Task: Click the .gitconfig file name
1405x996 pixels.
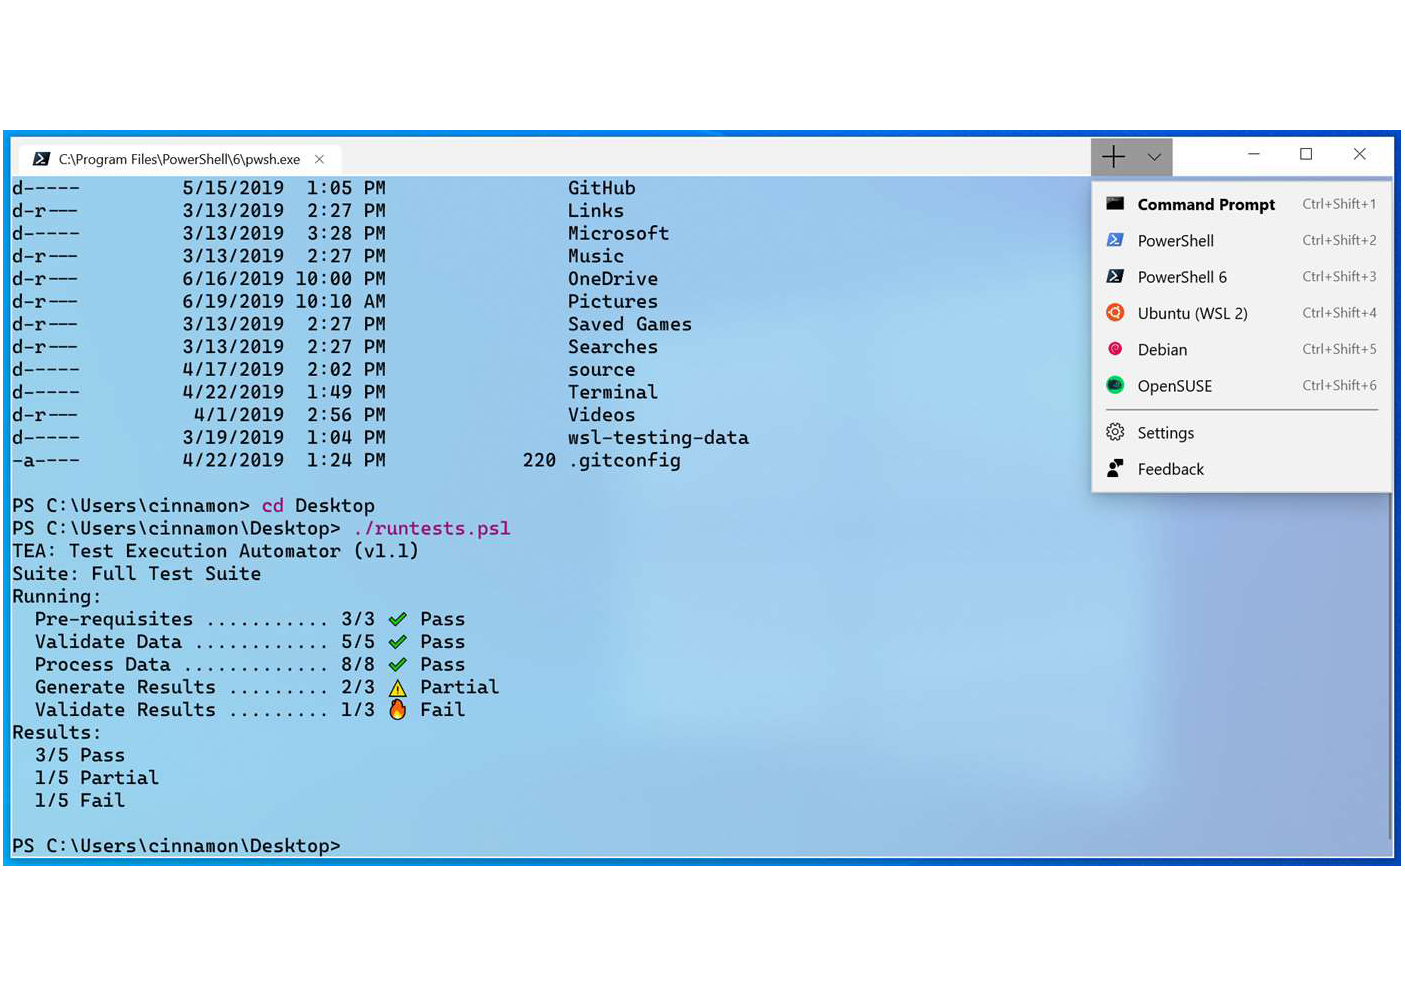Action: click(x=624, y=460)
